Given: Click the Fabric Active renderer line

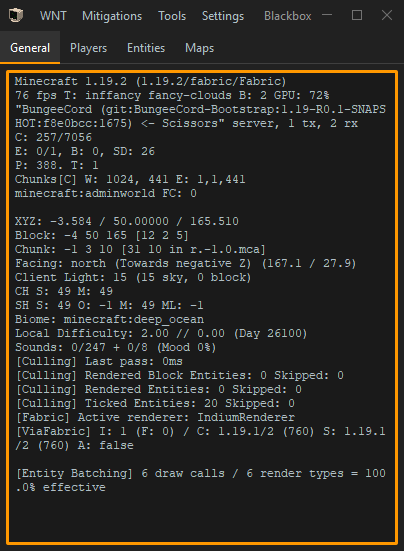Looking at the screenshot, I should (x=155, y=417).
